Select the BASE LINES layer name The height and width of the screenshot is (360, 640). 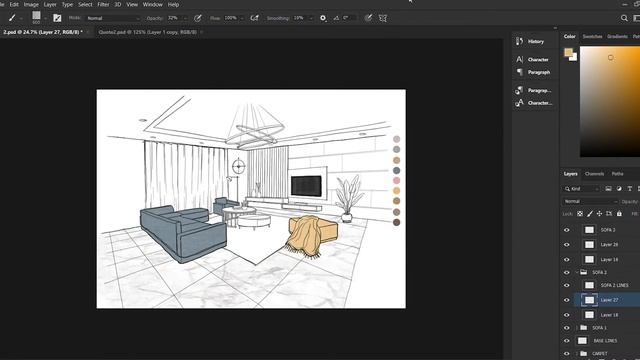pos(605,341)
